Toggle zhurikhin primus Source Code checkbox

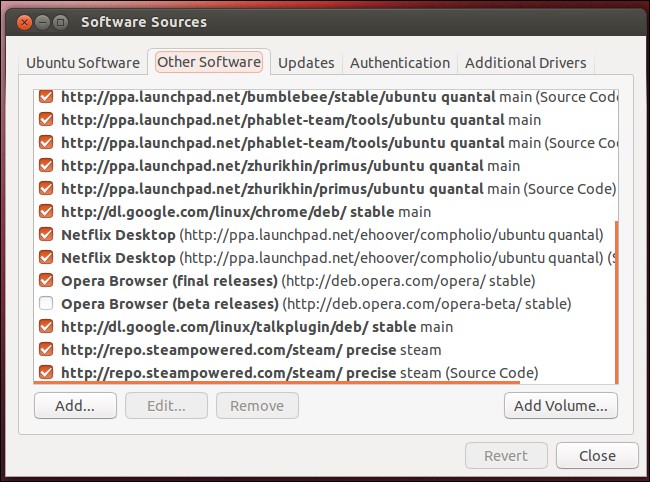point(46,189)
